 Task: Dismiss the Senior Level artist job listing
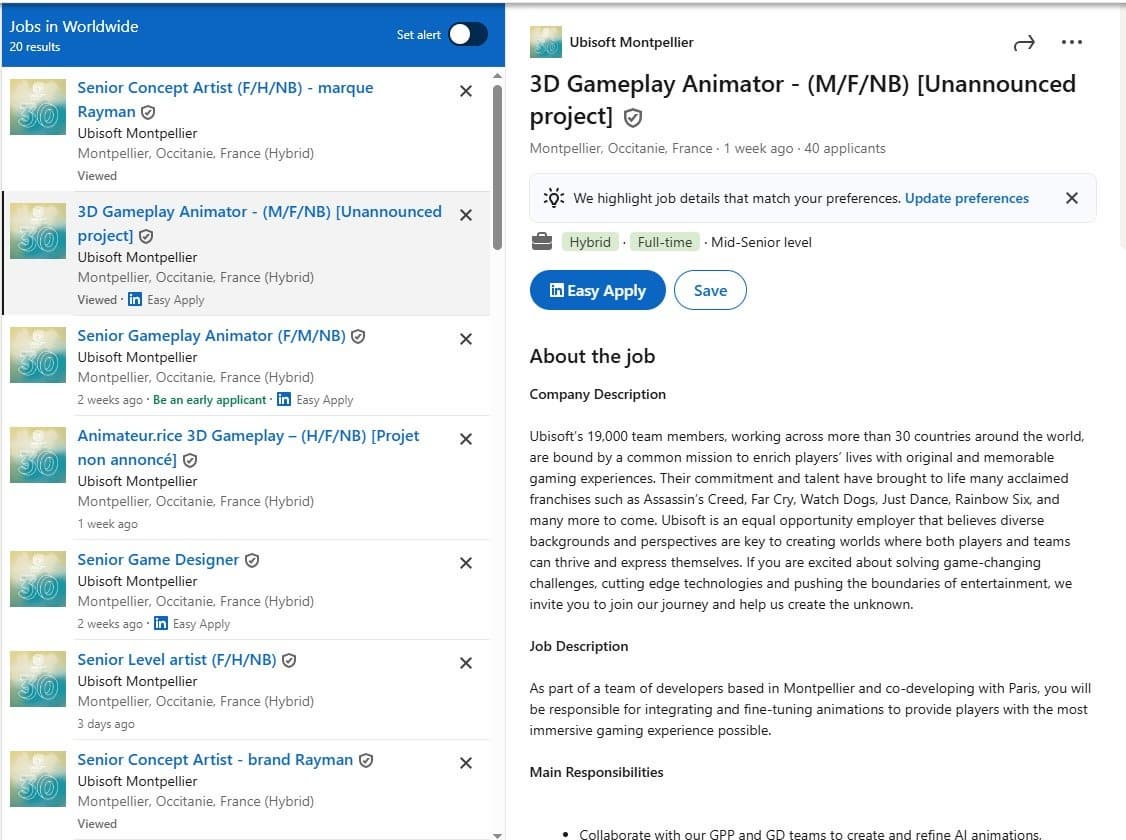tap(466, 663)
